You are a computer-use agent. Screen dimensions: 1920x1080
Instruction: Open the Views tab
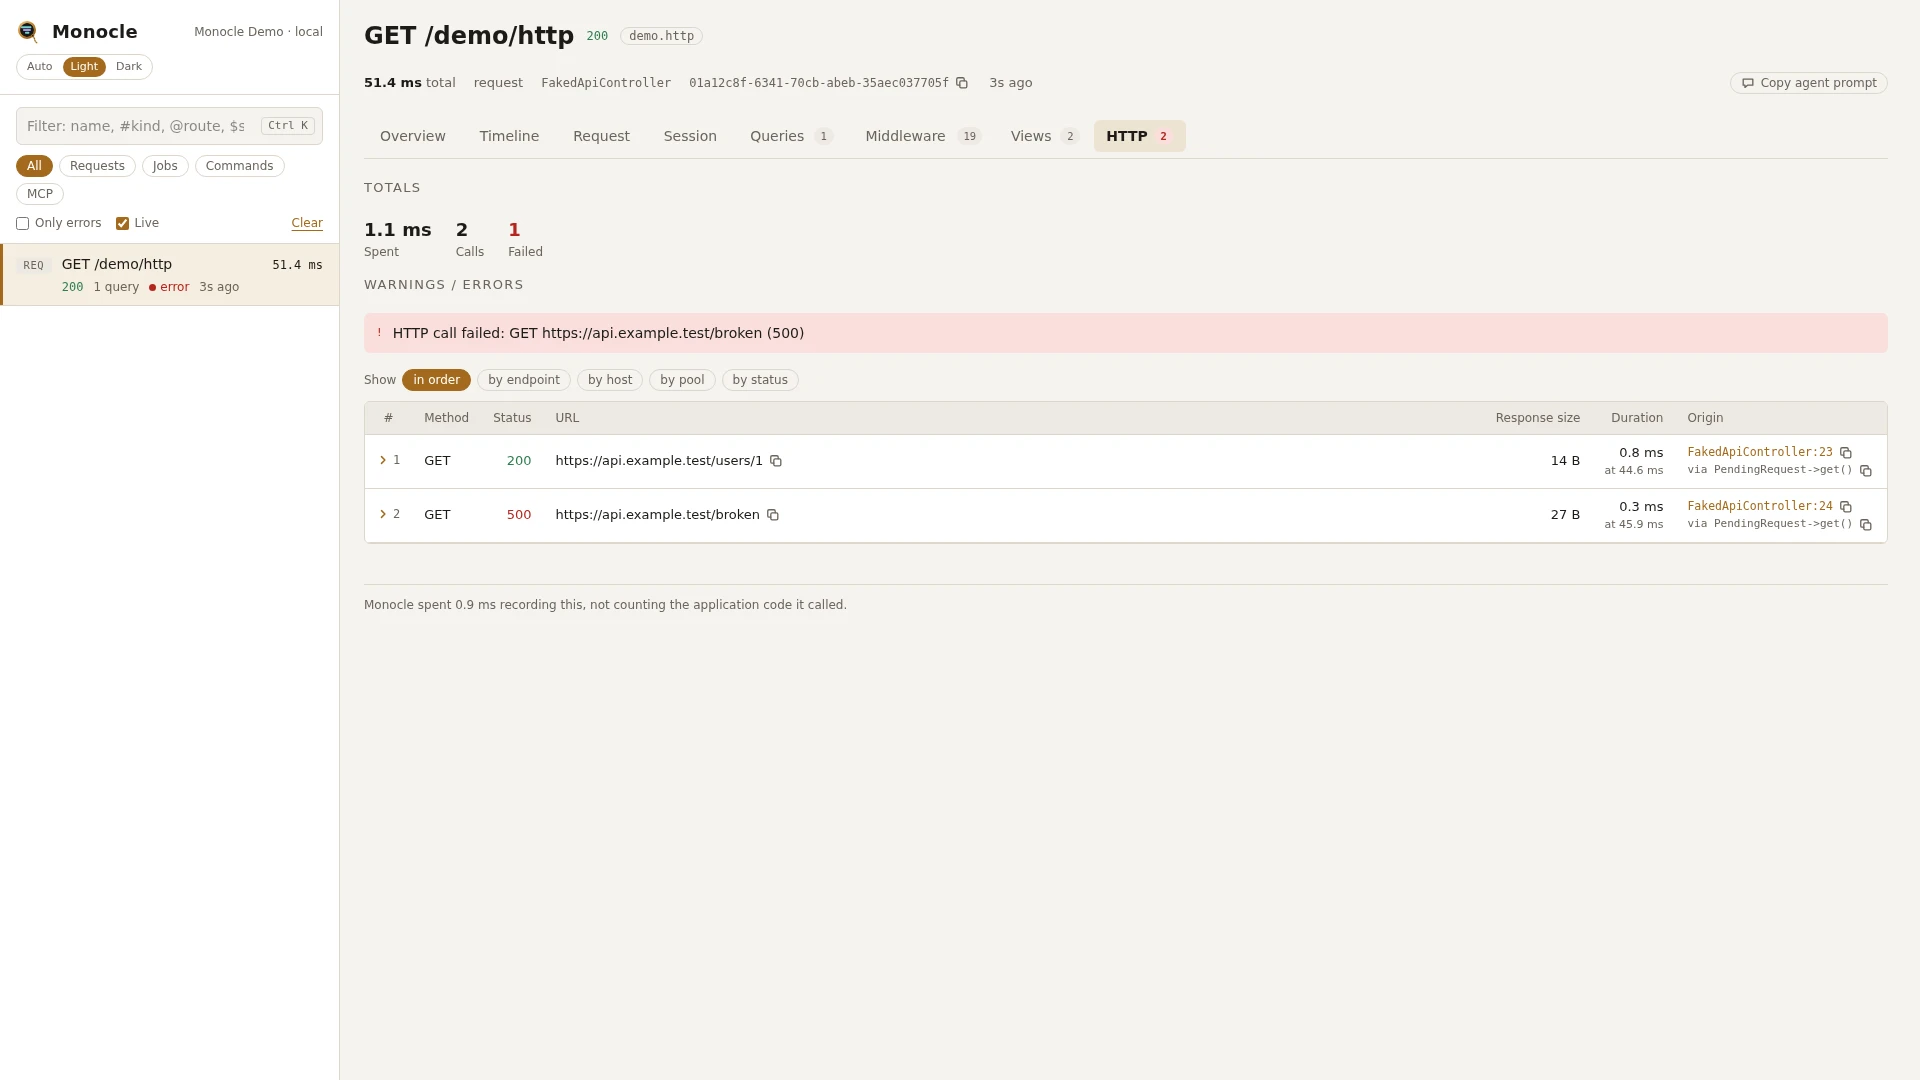pyautogui.click(x=1044, y=136)
